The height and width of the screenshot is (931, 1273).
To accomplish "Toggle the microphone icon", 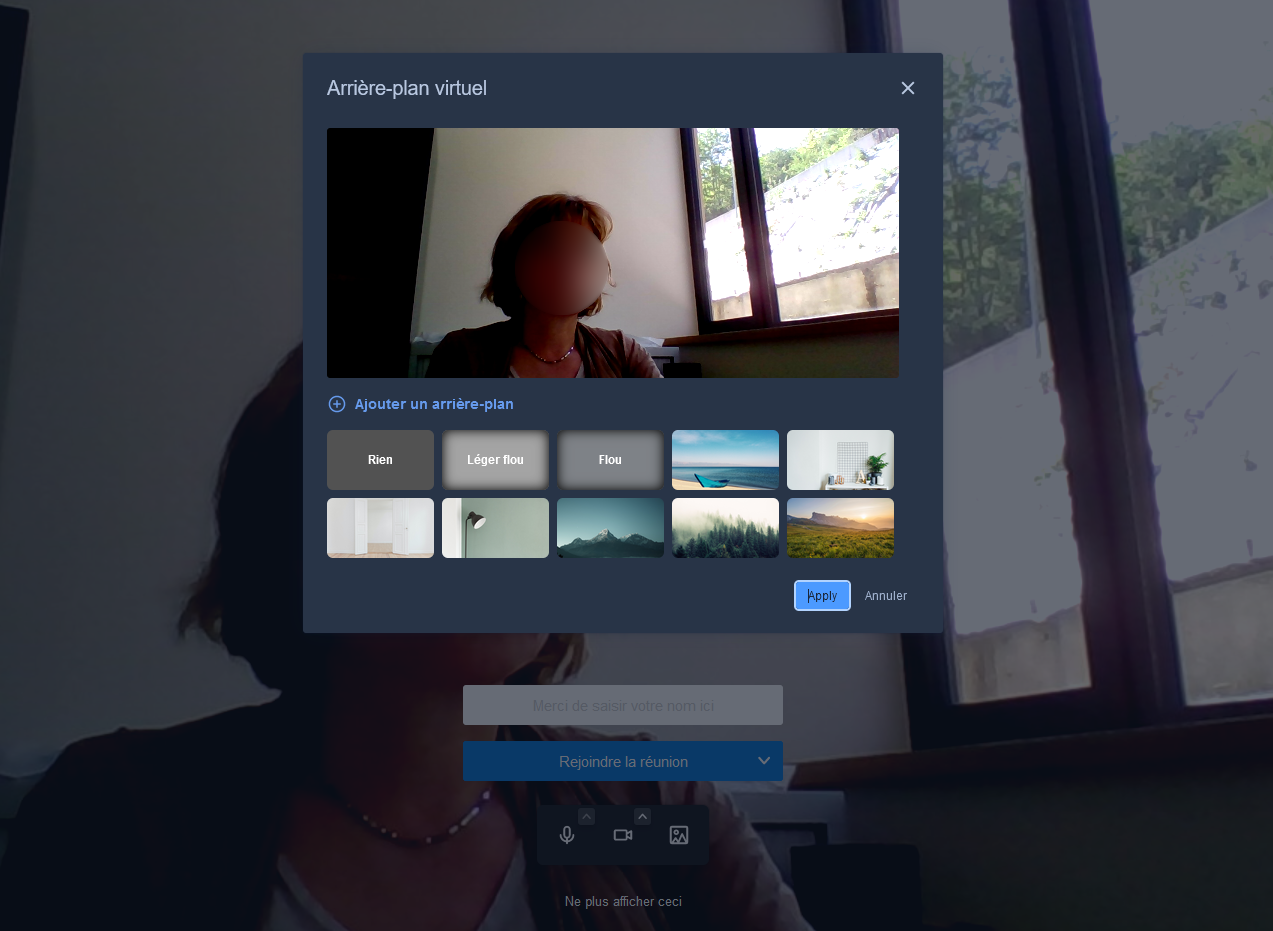I will click(567, 835).
